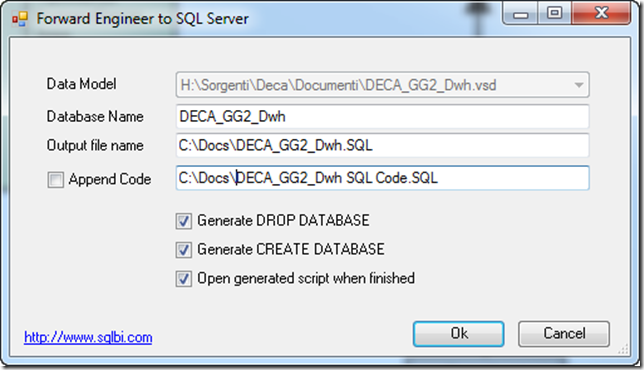Image resolution: width=644 pixels, height=370 pixels.
Task: Click the Cancel button
Action: (x=564, y=334)
